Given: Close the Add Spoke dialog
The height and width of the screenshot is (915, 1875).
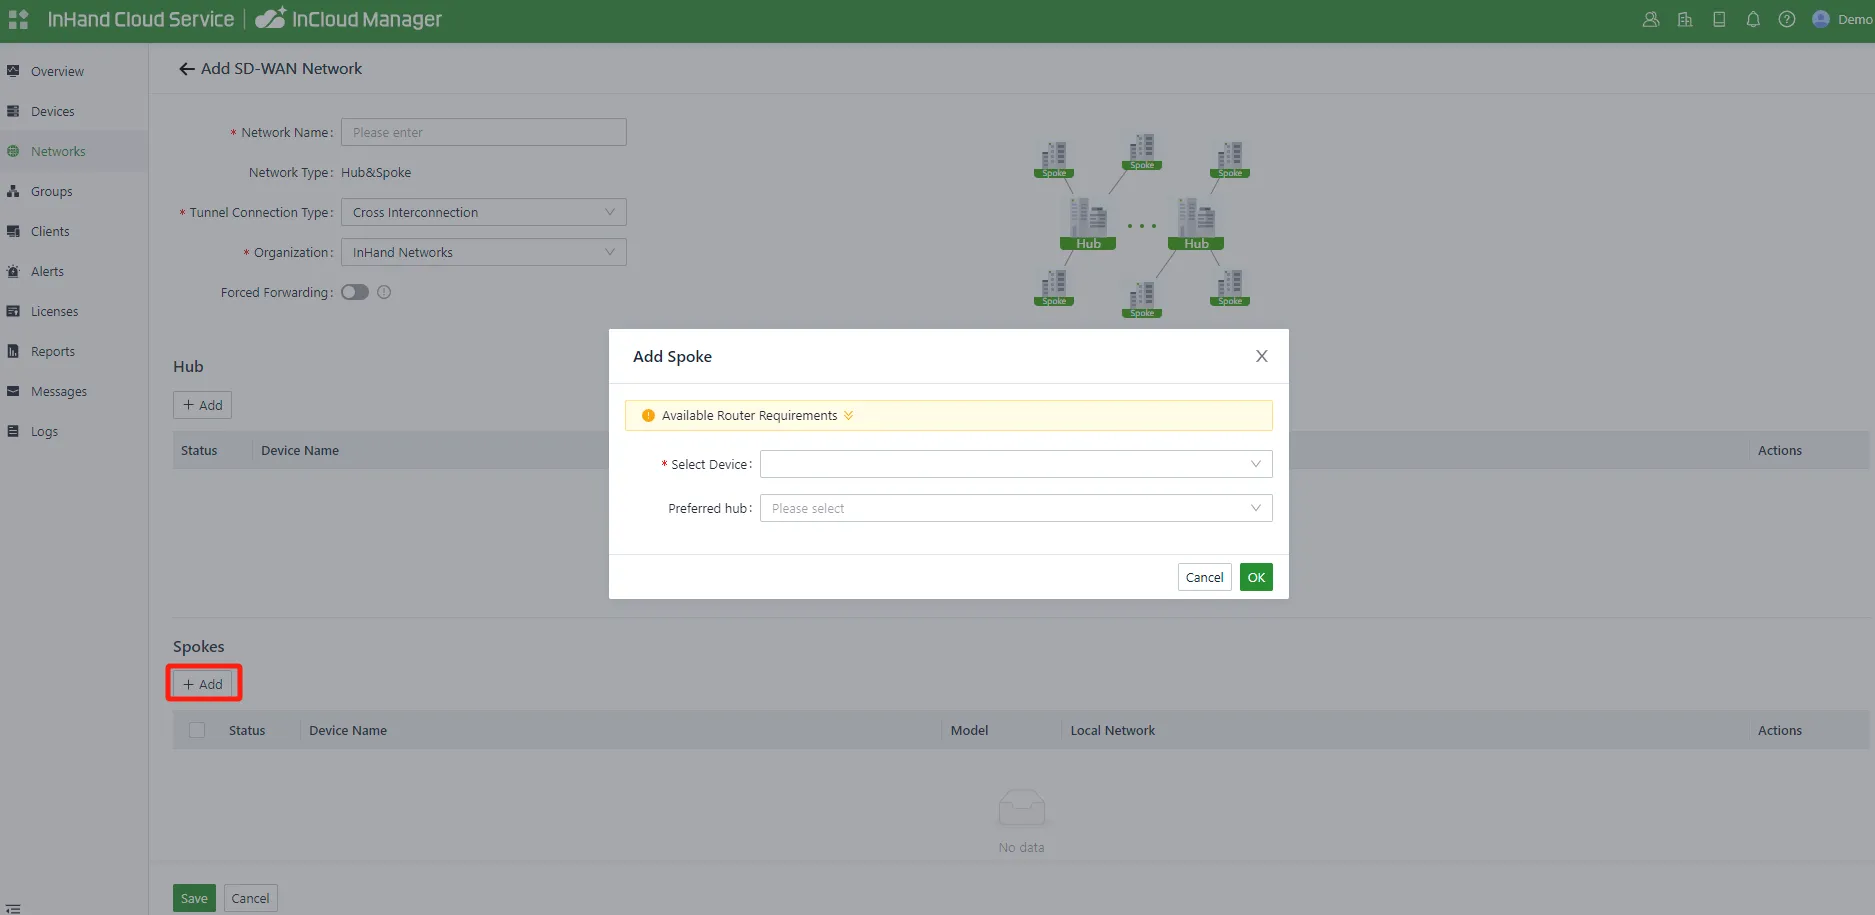Looking at the screenshot, I should 1262,356.
